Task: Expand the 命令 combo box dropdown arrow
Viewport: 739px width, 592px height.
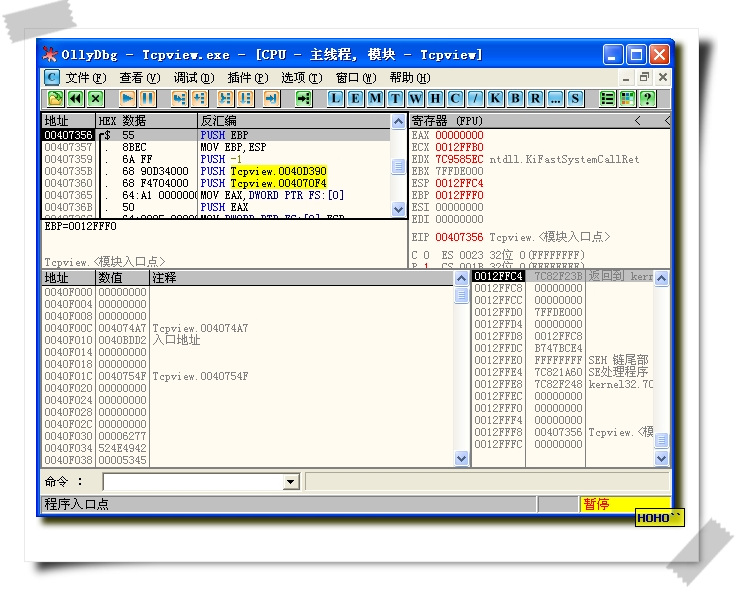Action: (291, 482)
